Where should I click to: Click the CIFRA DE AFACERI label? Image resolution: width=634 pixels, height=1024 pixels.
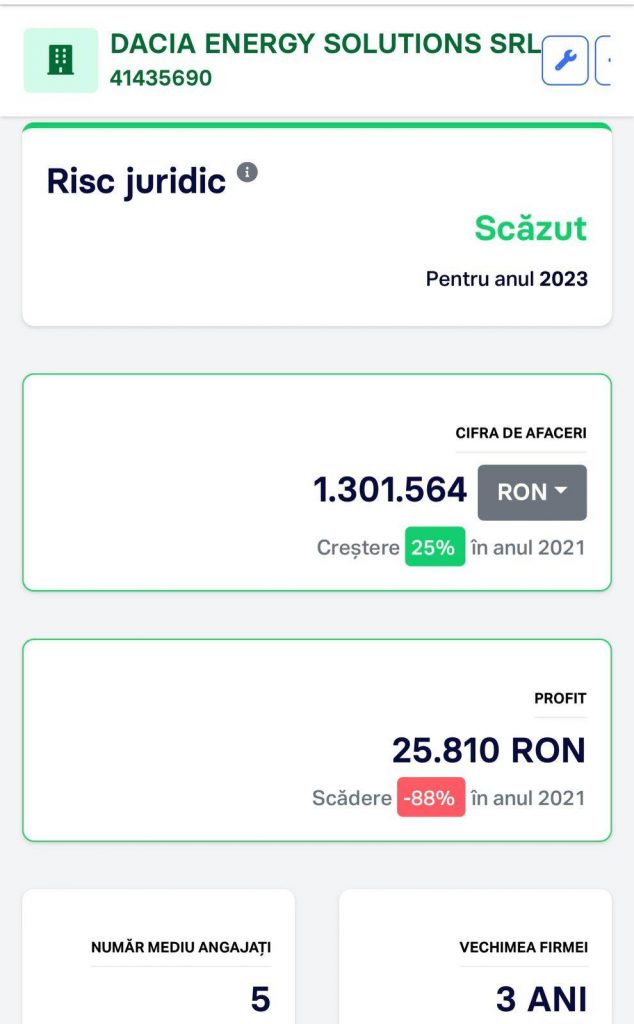(521, 433)
